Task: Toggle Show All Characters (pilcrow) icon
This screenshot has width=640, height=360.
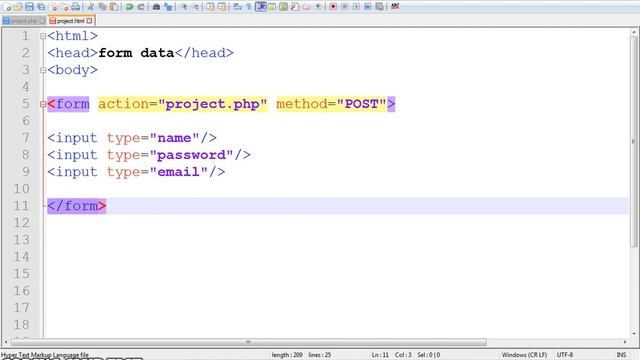Action: (x=249, y=7)
